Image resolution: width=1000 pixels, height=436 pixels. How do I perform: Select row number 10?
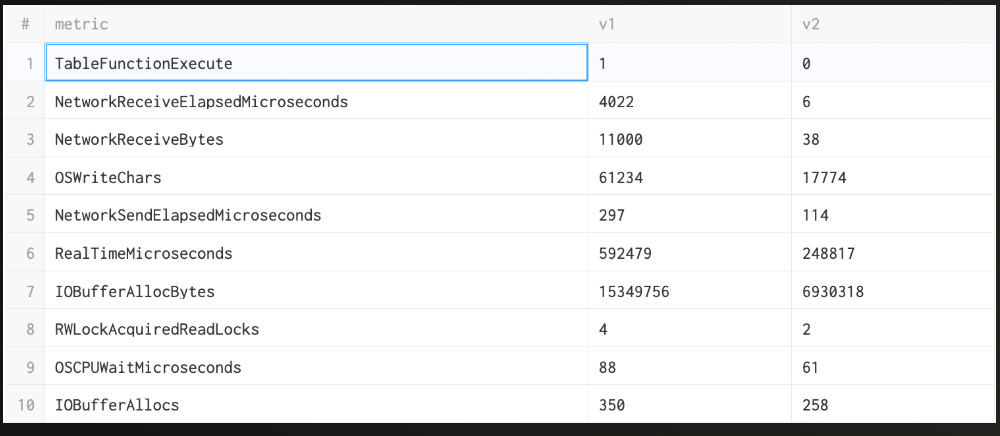pyautogui.click(x=25, y=404)
